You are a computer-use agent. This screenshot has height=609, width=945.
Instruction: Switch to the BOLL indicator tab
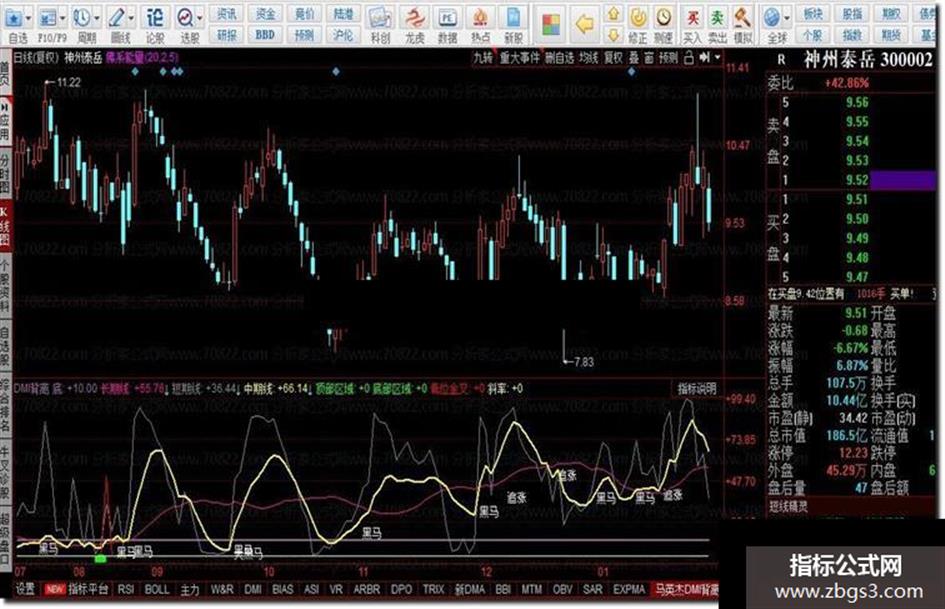point(157,589)
